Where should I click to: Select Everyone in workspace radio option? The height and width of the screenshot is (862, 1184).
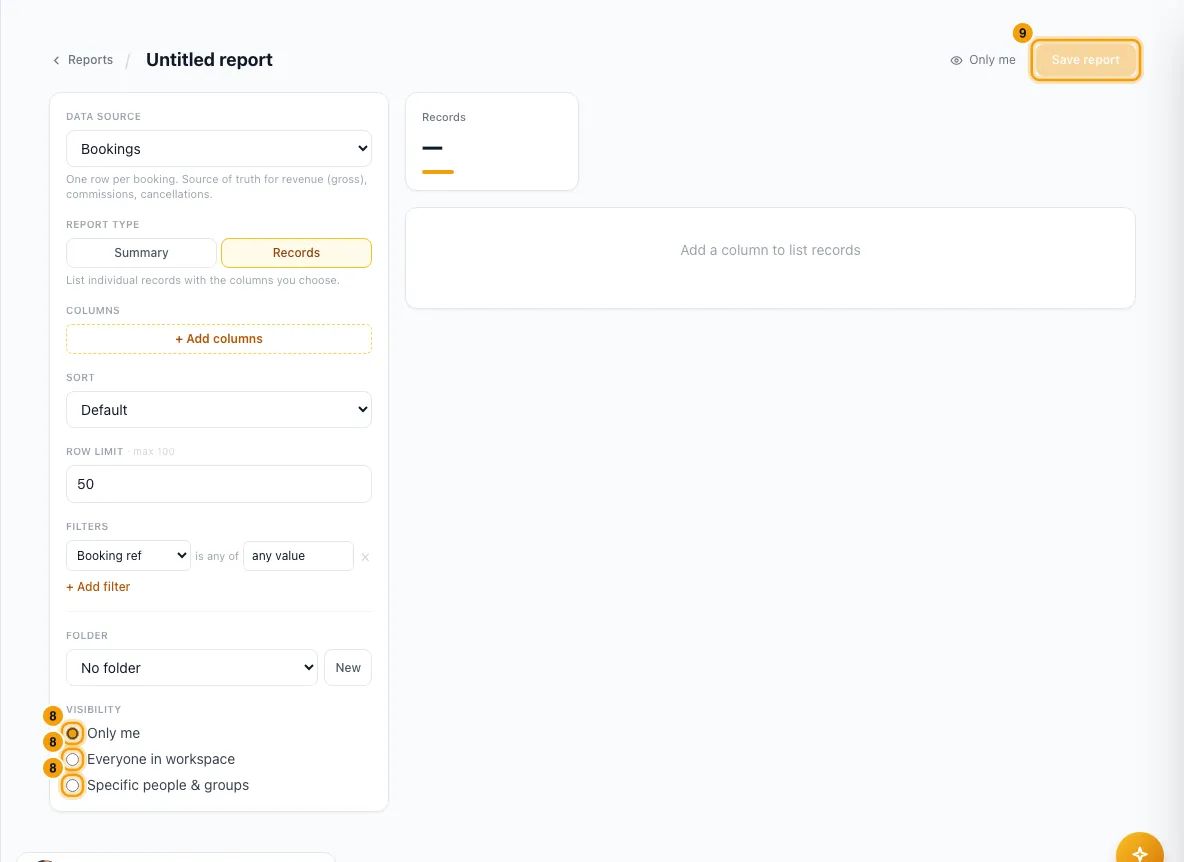(72, 759)
